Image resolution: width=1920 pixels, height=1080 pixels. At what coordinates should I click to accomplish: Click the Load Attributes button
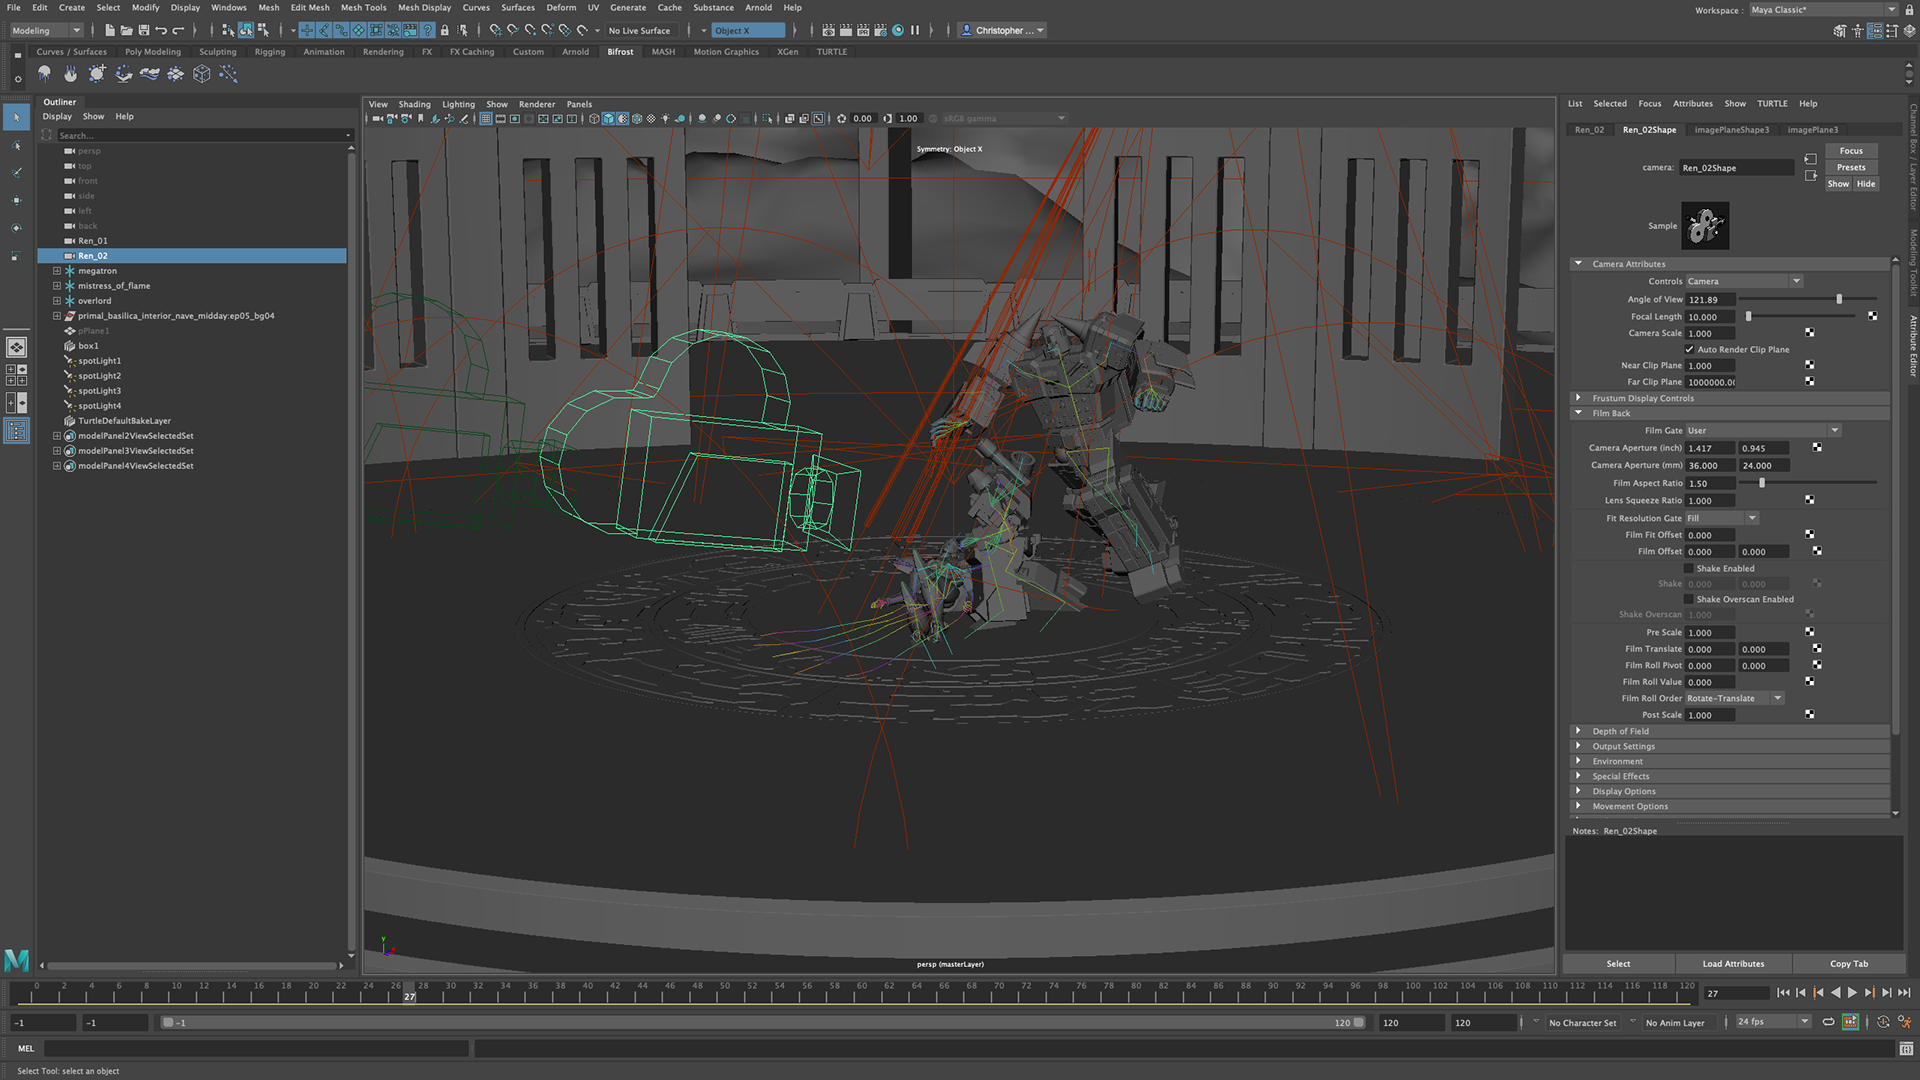pos(1733,964)
